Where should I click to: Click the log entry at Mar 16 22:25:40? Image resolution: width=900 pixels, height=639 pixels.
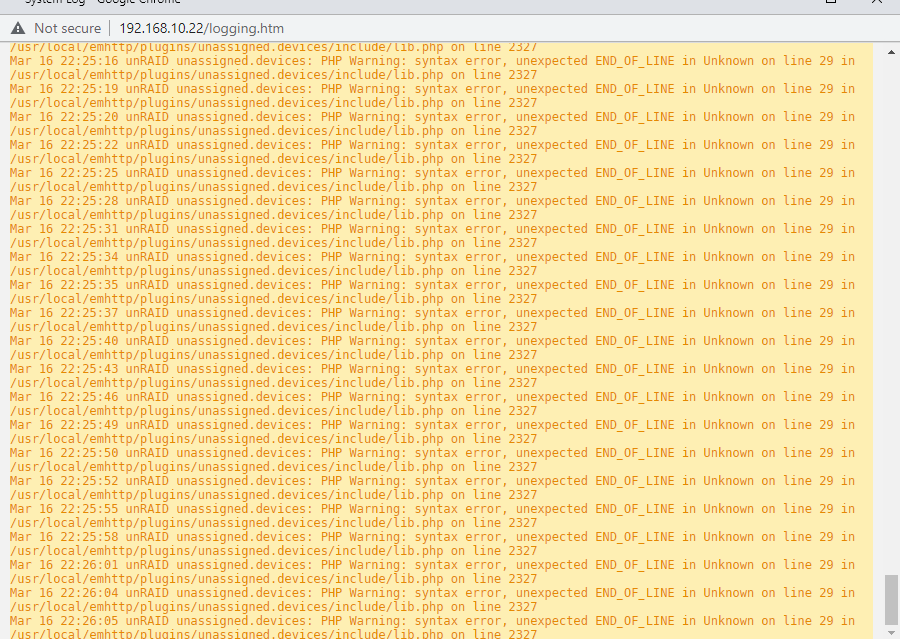pyautogui.click(x=432, y=348)
